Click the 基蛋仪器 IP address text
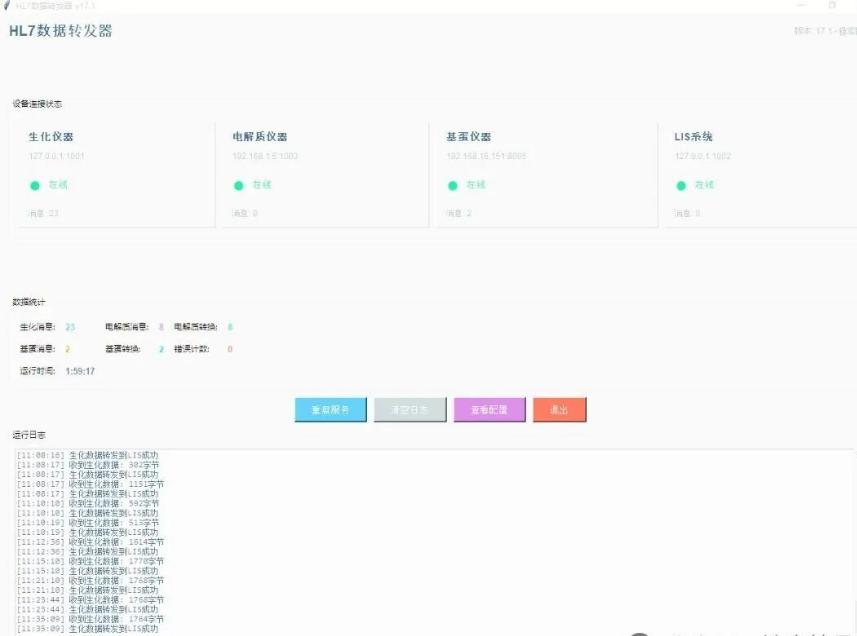The height and width of the screenshot is (636, 857). (x=486, y=156)
